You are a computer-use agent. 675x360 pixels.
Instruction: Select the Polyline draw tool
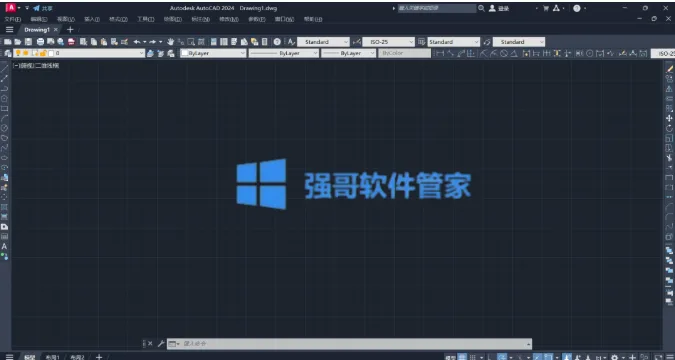tap(5, 88)
